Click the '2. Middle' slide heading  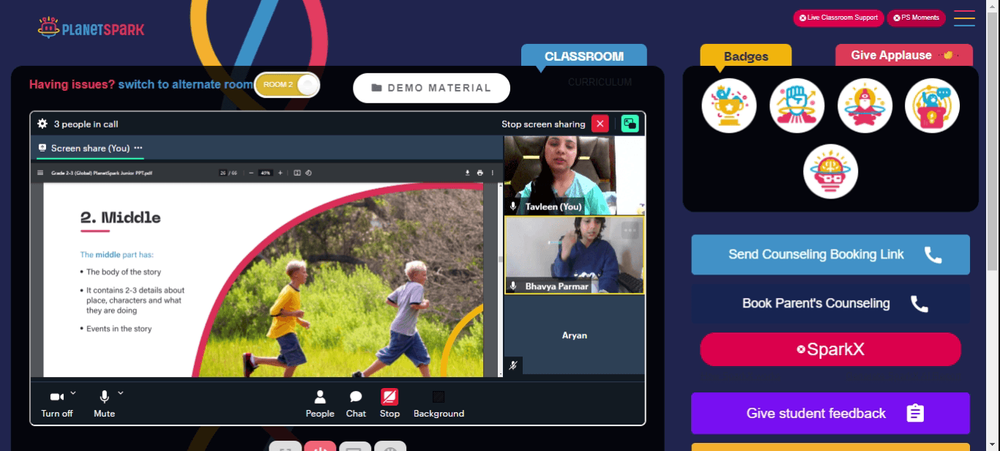pos(120,218)
